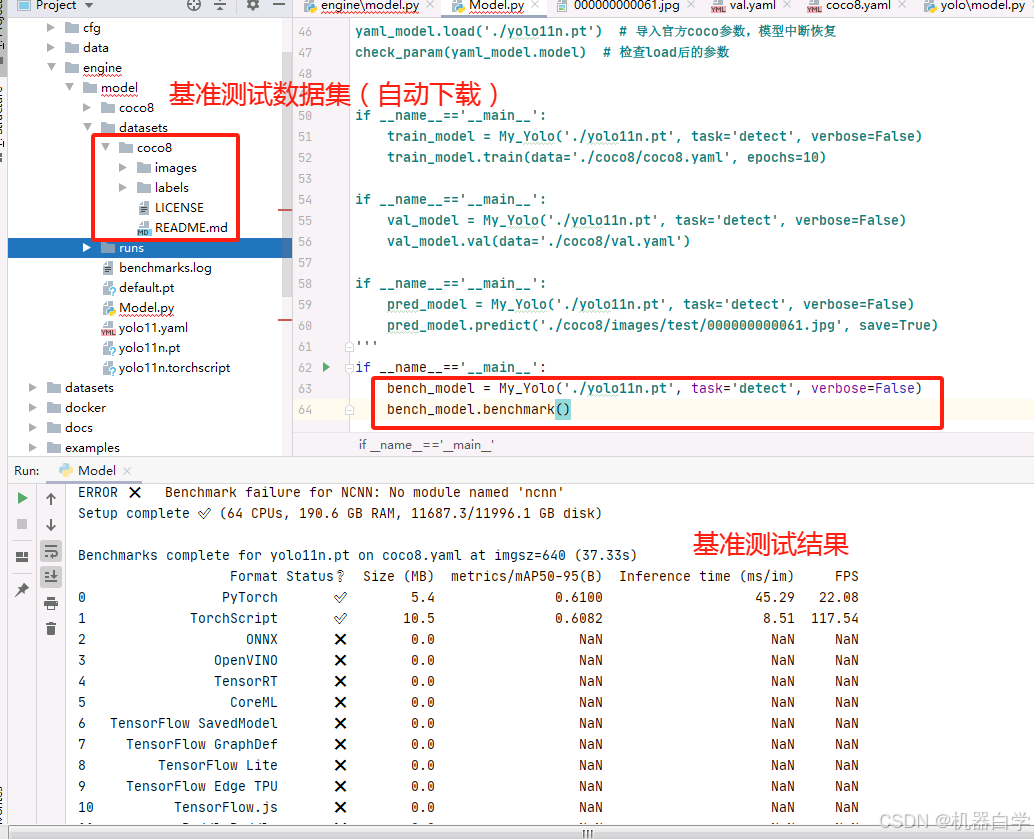The image size is (1034, 839).
Task: Click TorchScript FPS value 117.54
Action: 834,619
